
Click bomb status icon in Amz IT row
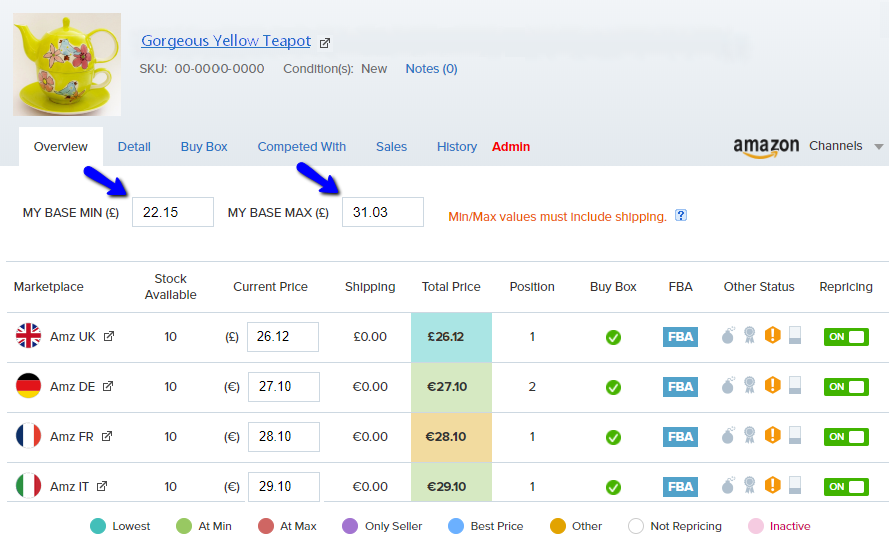[728, 485]
